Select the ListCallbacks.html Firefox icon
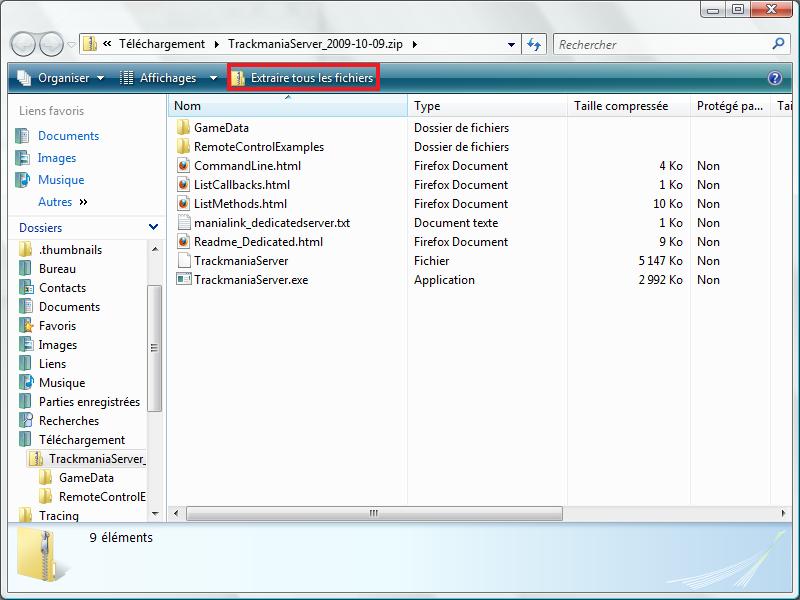The height and width of the screenshot is (600, 800). click(184, 184)
